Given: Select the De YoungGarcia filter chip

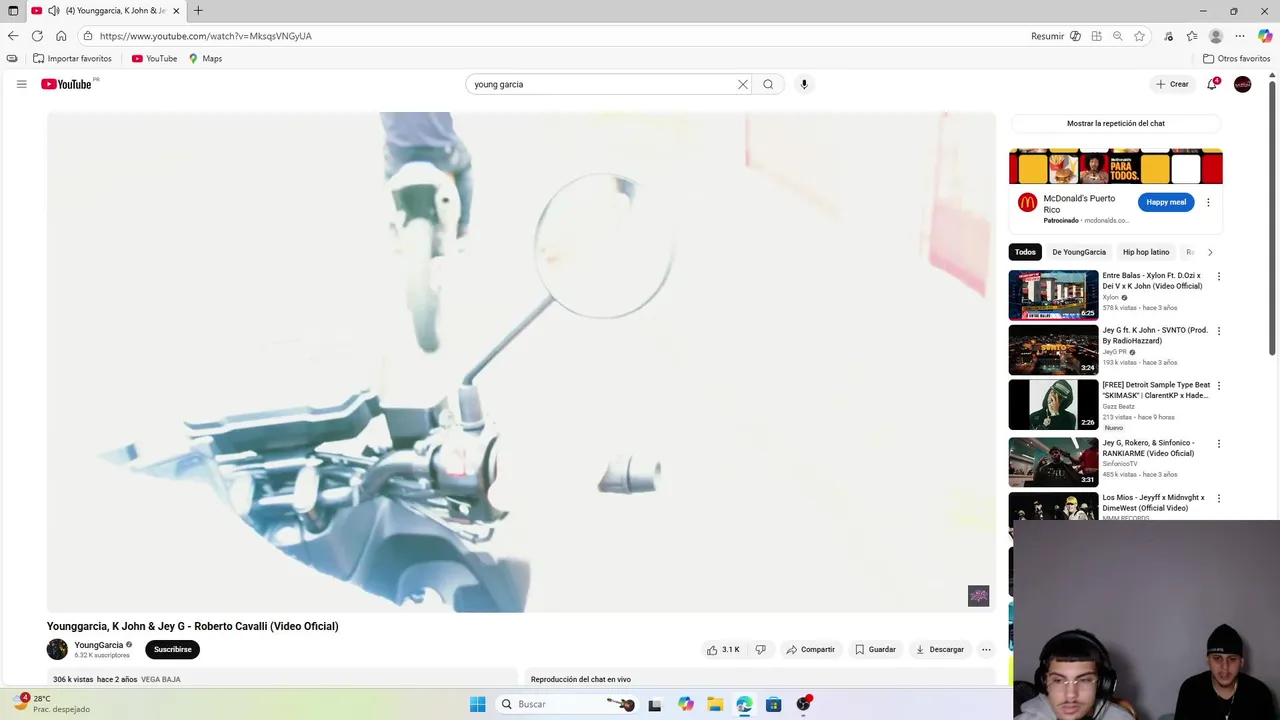Looking at the screenshot, I should tap(1079, 252).
